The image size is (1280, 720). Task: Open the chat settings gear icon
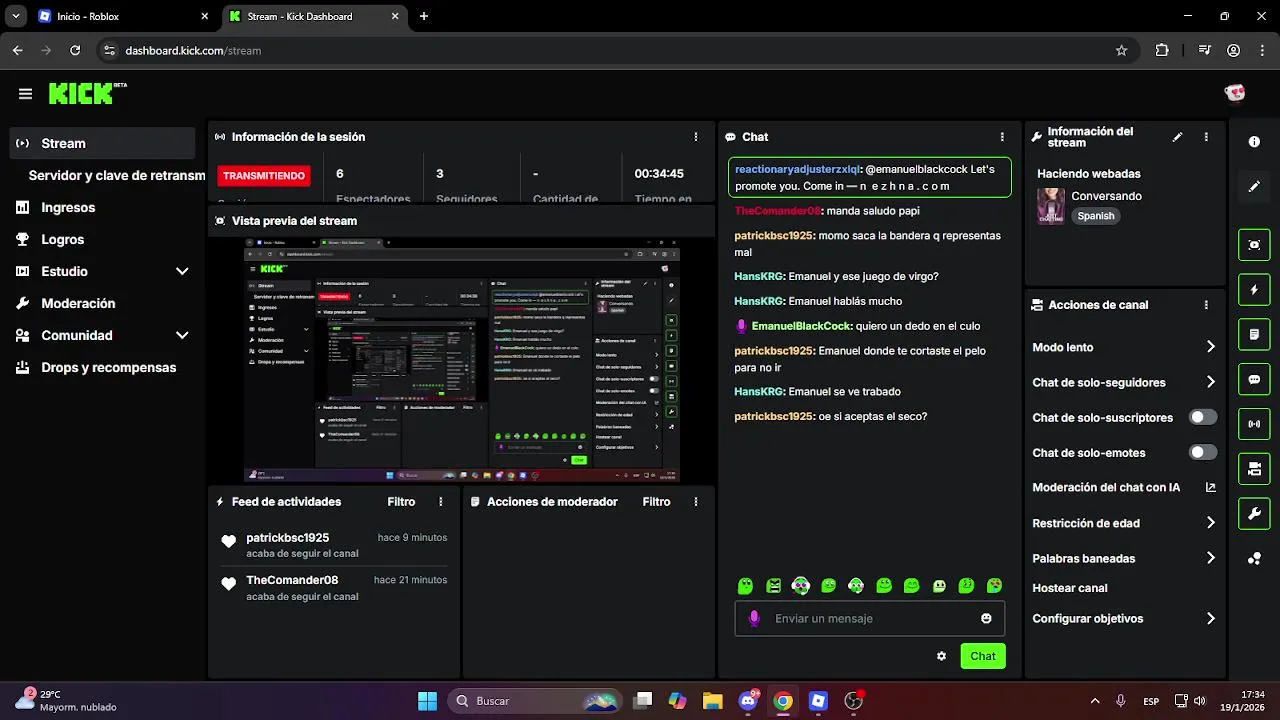[x=941, y=656]
